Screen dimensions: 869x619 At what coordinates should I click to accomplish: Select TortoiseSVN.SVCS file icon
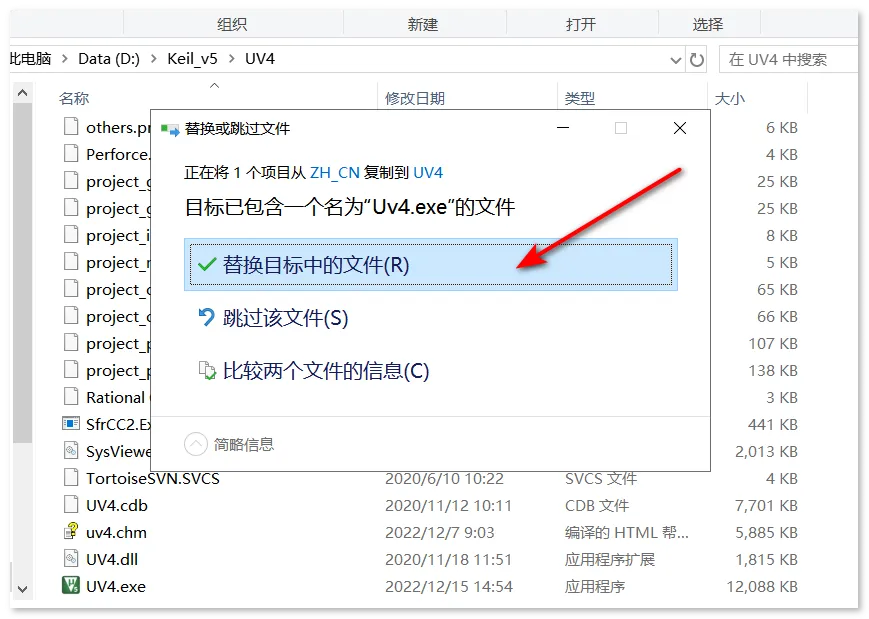[x=71, y=478]
